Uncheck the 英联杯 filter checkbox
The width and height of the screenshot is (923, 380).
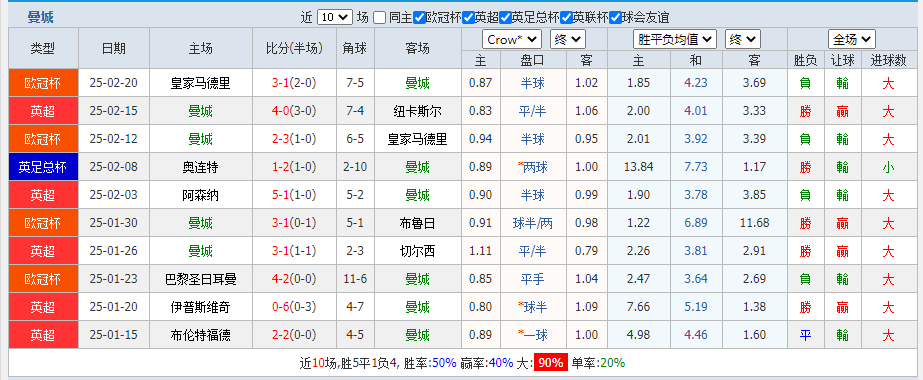(x=566, y=18)
